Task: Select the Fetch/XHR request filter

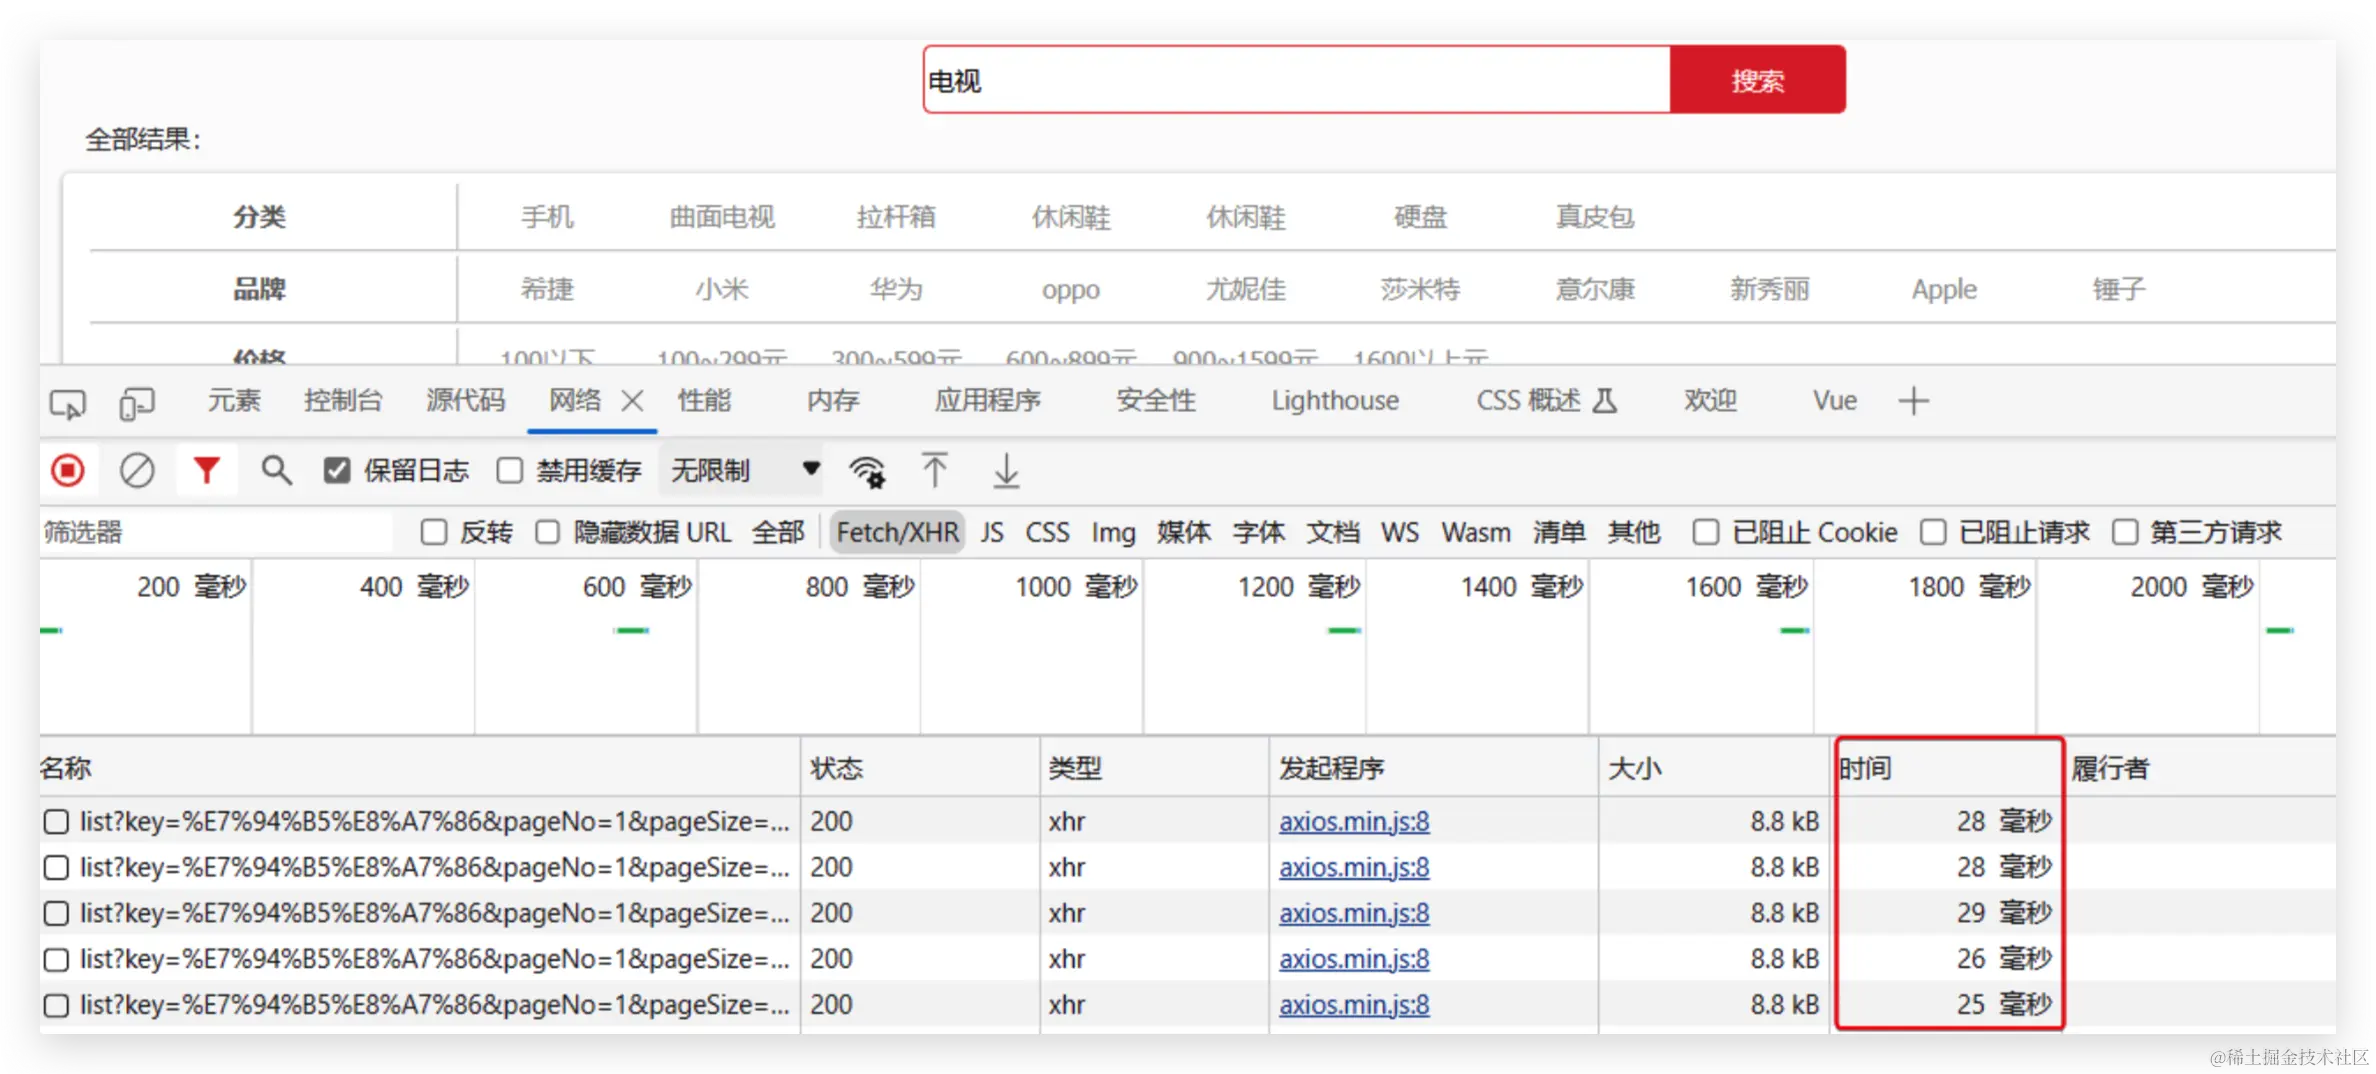Action: click(897, 532)
